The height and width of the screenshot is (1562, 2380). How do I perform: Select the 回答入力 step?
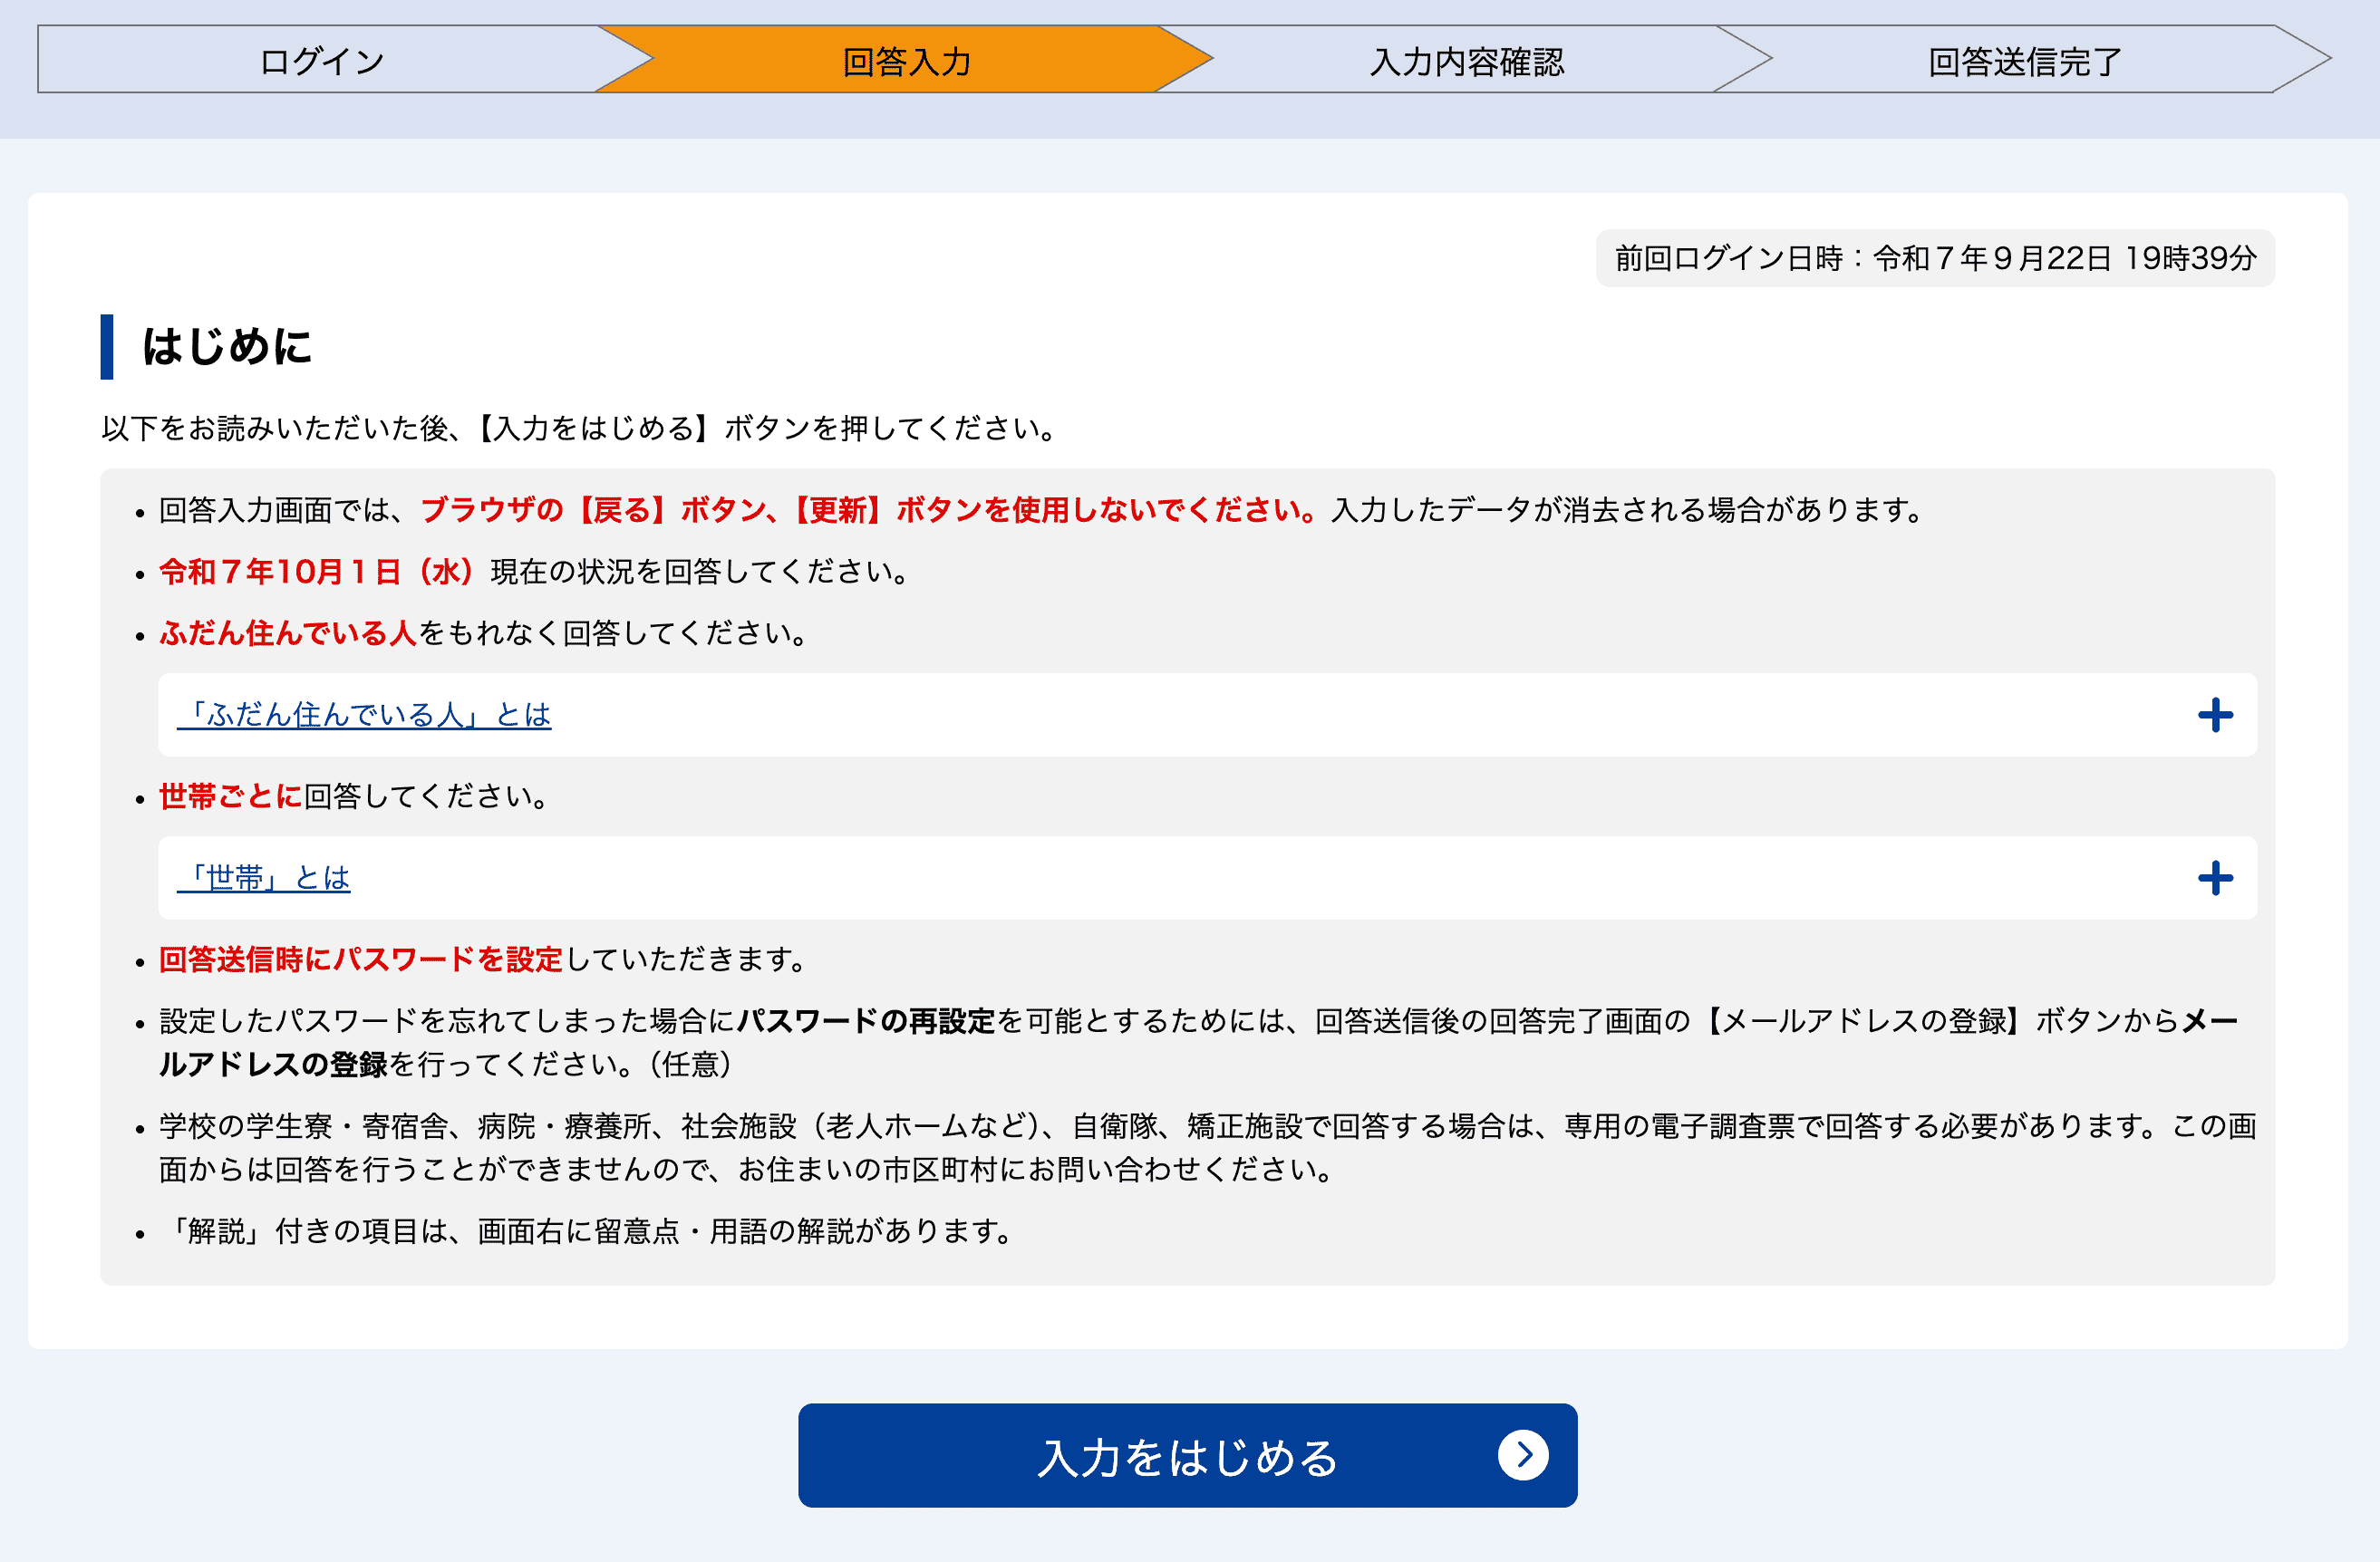(906, 61)
